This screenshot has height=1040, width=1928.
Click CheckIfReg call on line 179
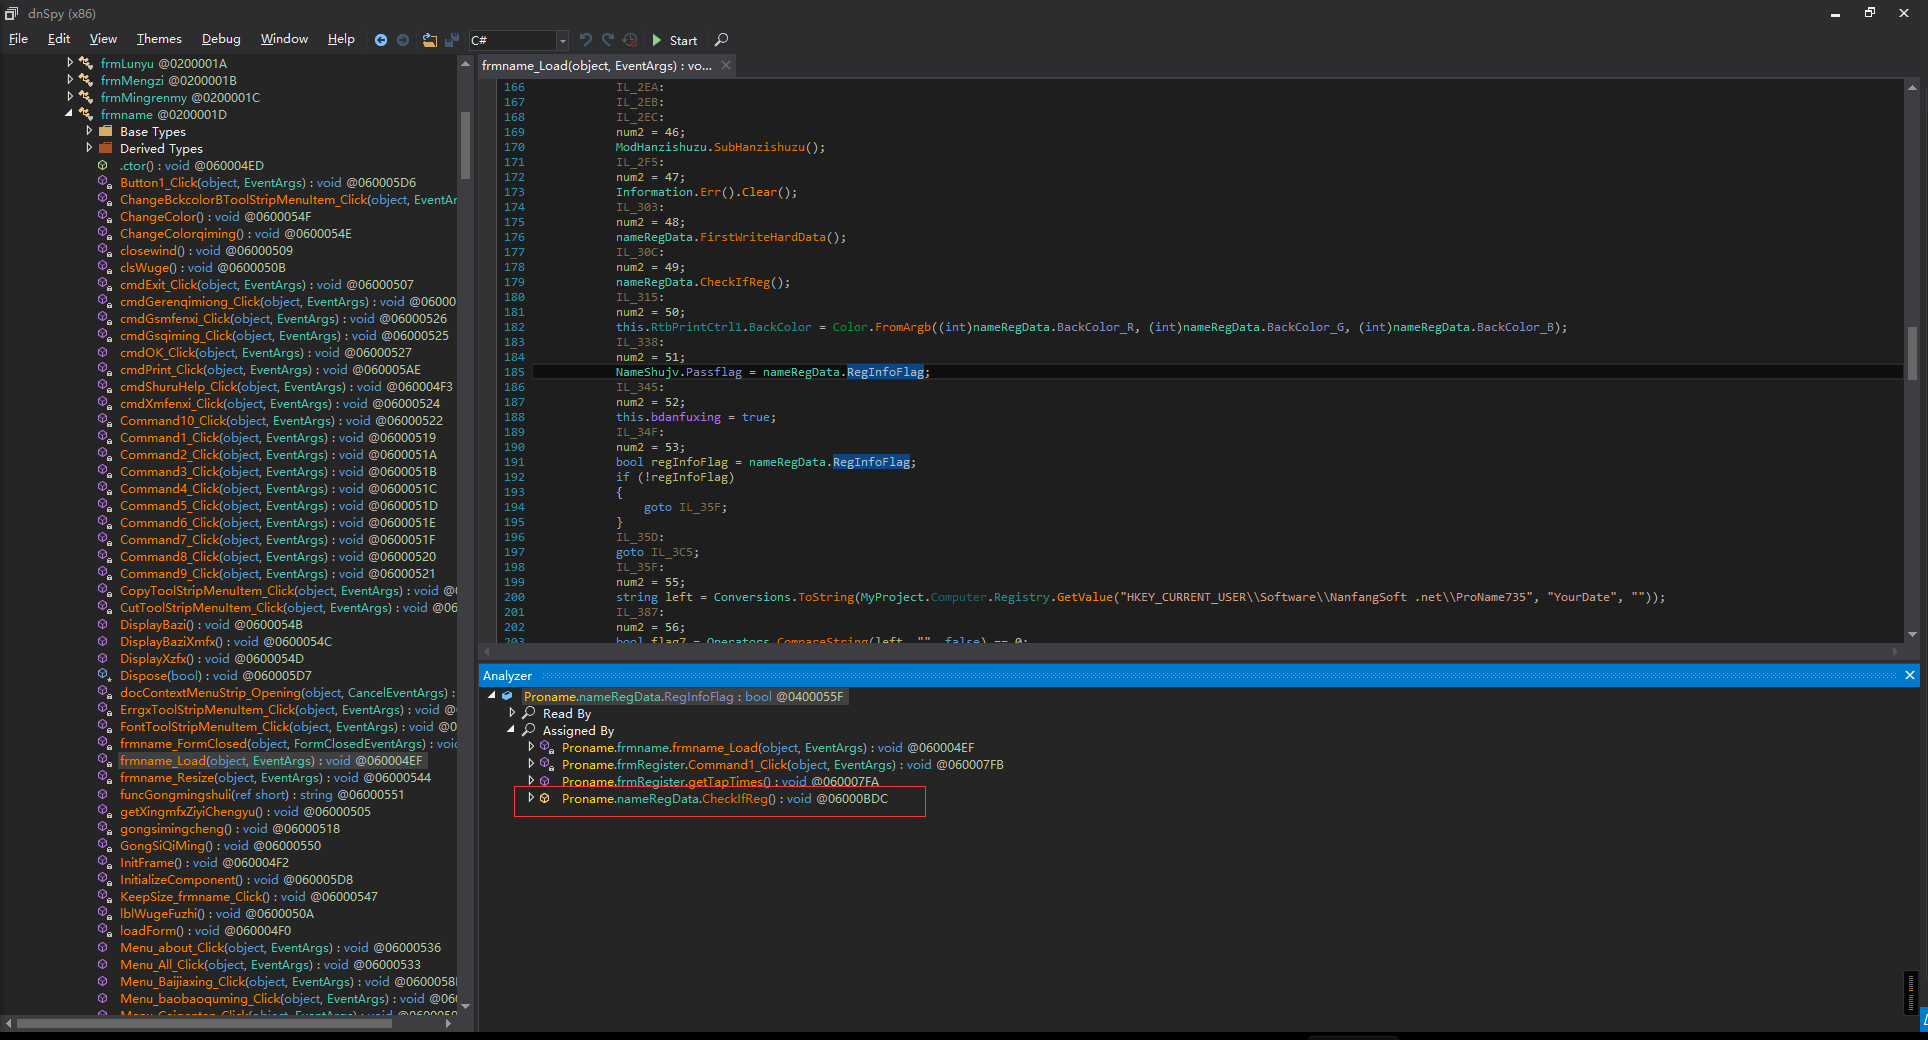click(735, 282)
